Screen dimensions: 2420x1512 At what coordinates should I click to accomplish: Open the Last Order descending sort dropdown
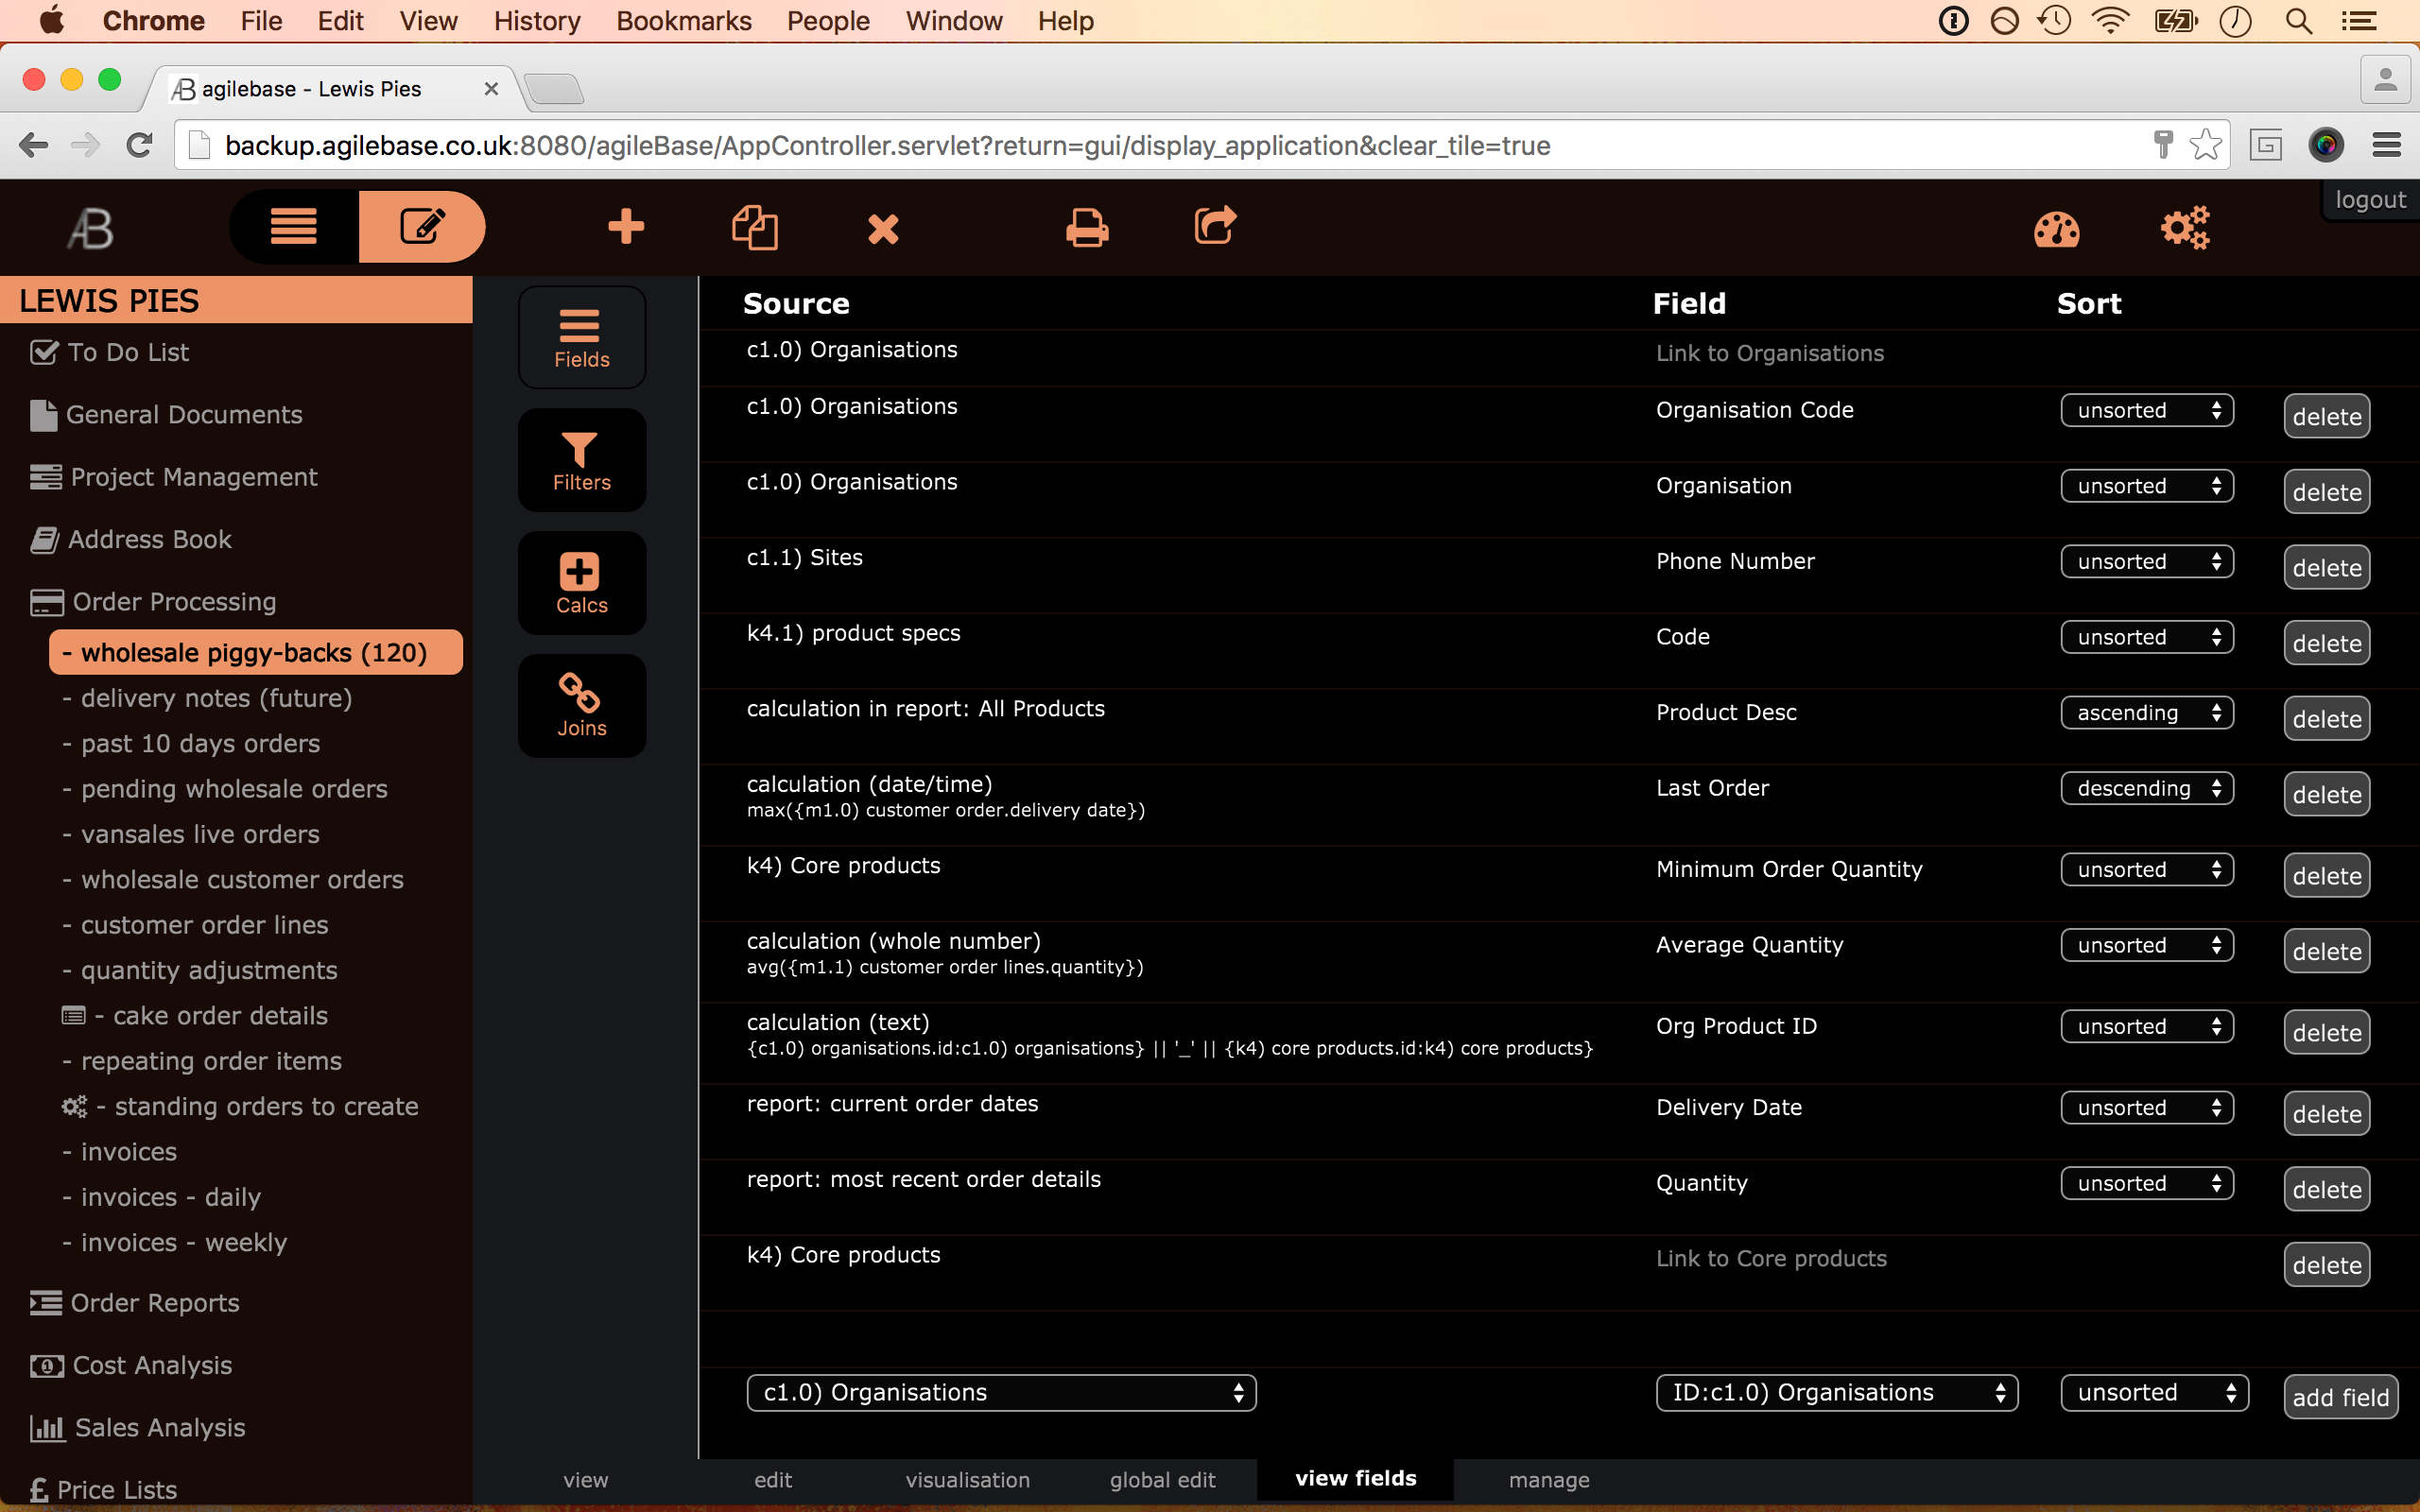(x=2146, y=789)
